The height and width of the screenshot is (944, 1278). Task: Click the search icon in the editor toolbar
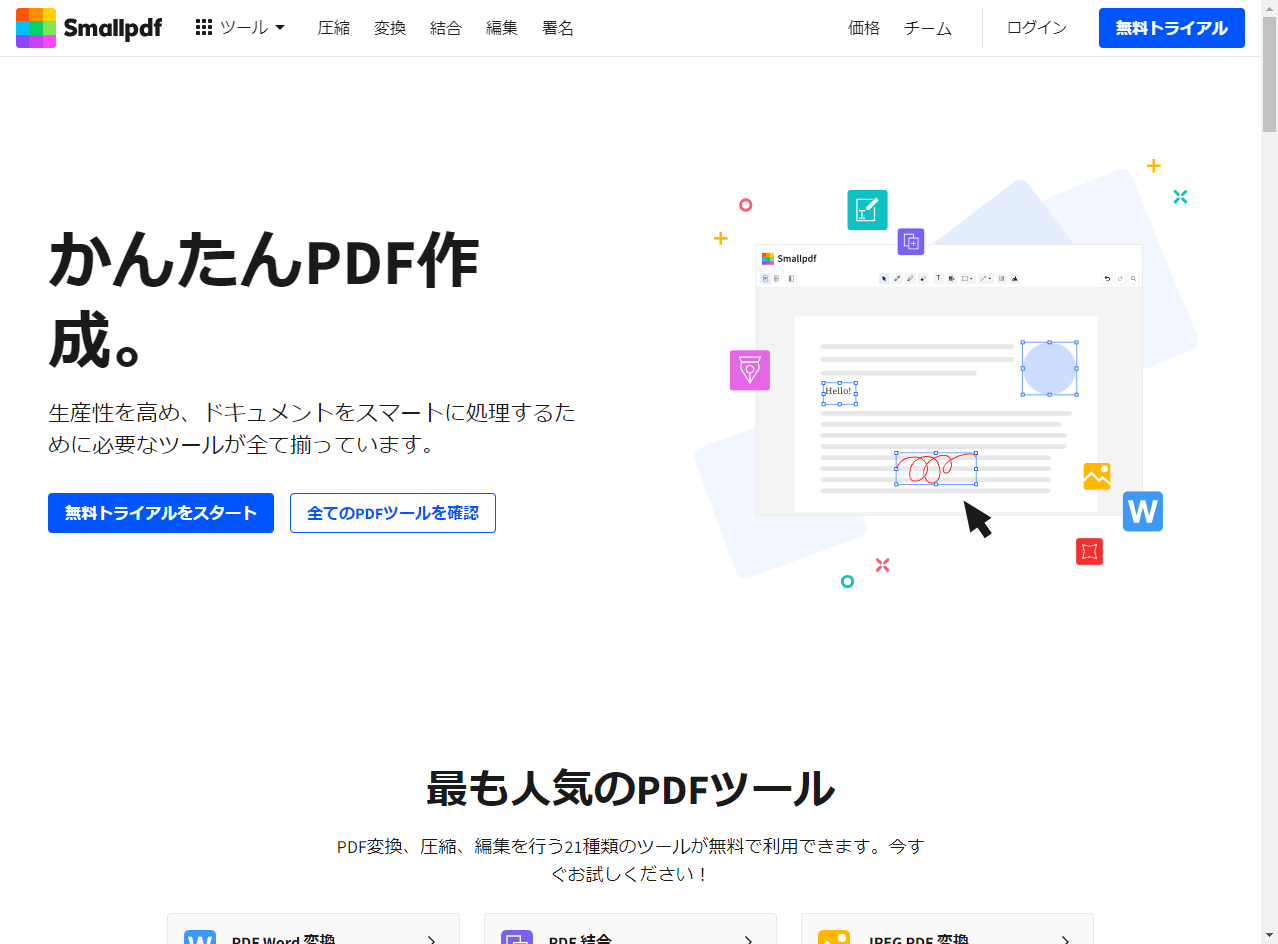(1133, 278)
